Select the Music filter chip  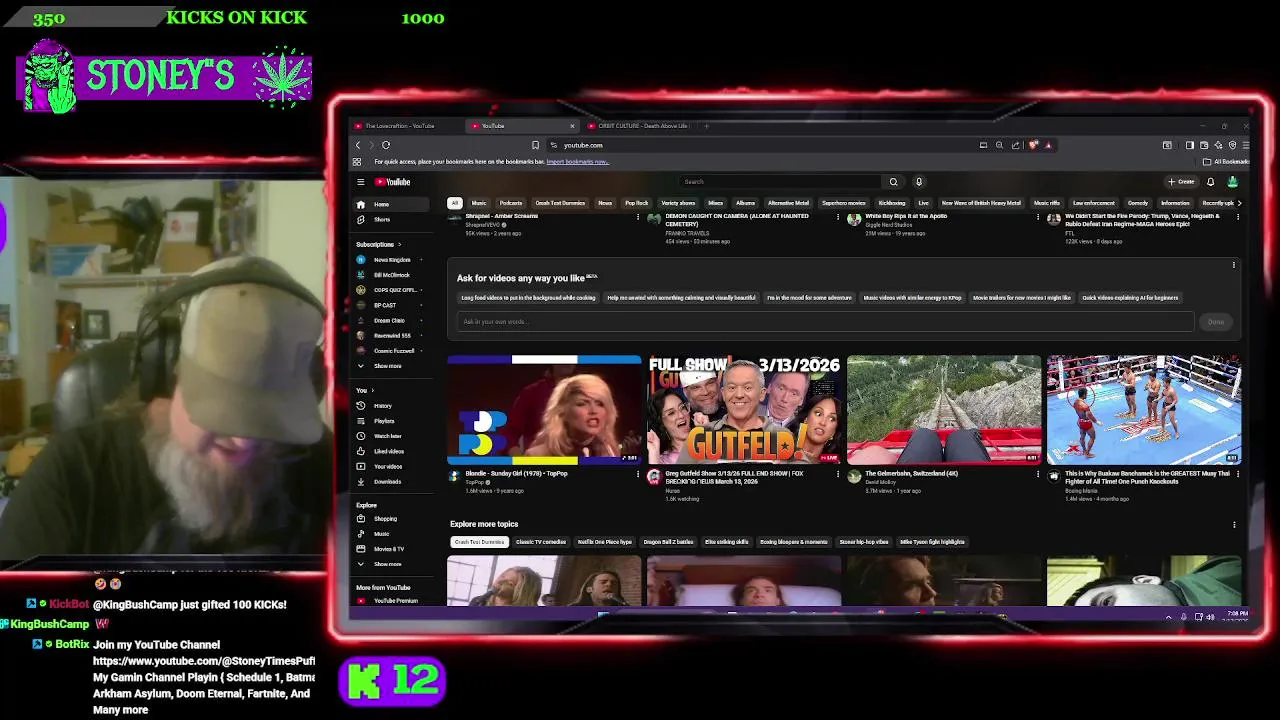(x=479, y=203)
